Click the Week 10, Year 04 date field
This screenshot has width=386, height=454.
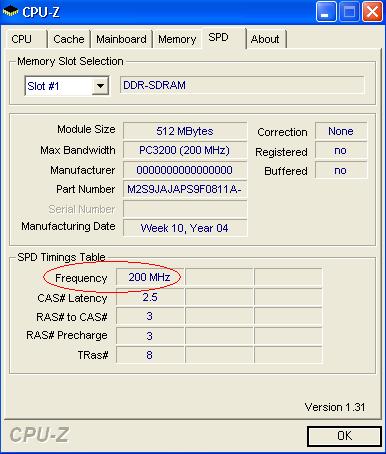[x=185, y=228]
